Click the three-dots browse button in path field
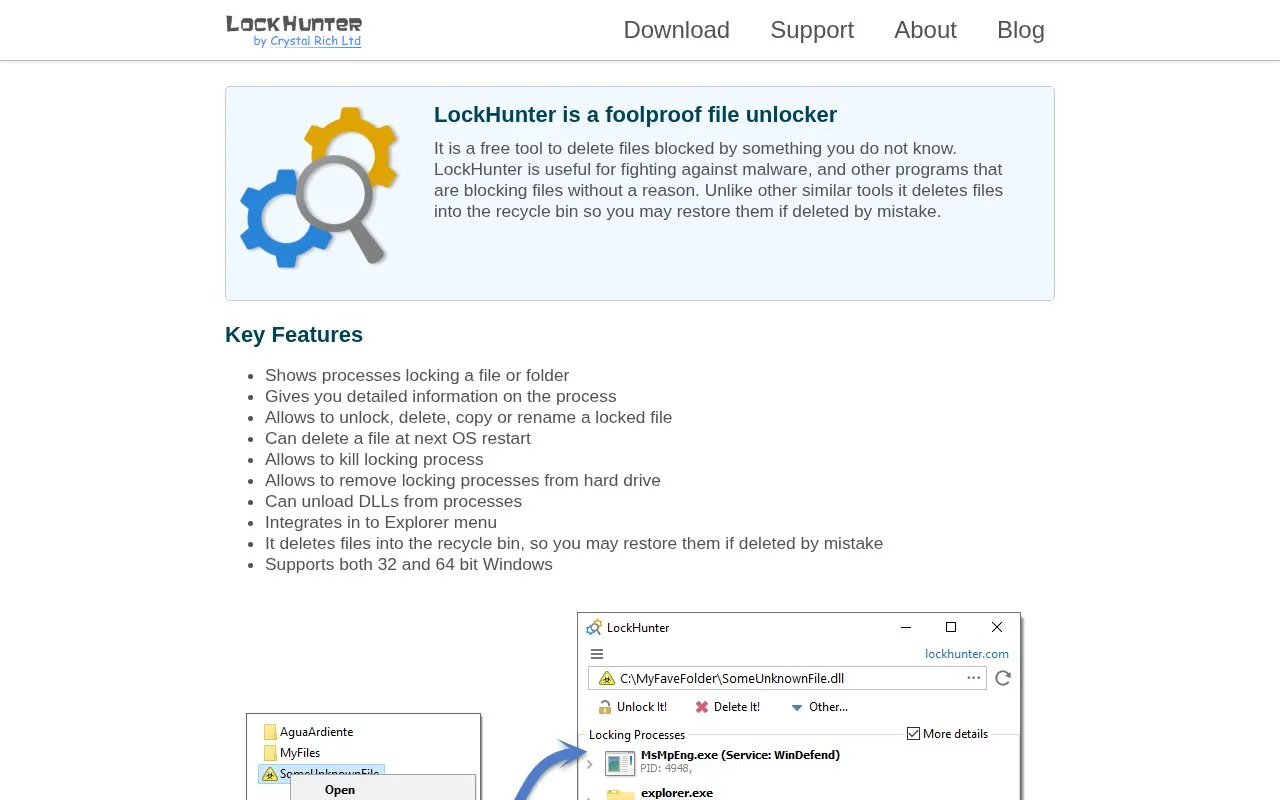The width and height of the screenshot is (1280, 800). (x=973, y=678)
